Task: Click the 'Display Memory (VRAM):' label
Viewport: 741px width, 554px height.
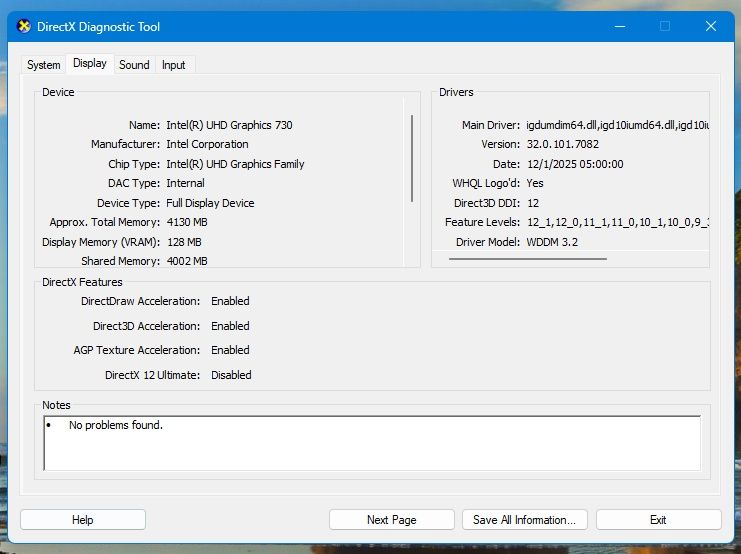Action: tap(101, 242)
